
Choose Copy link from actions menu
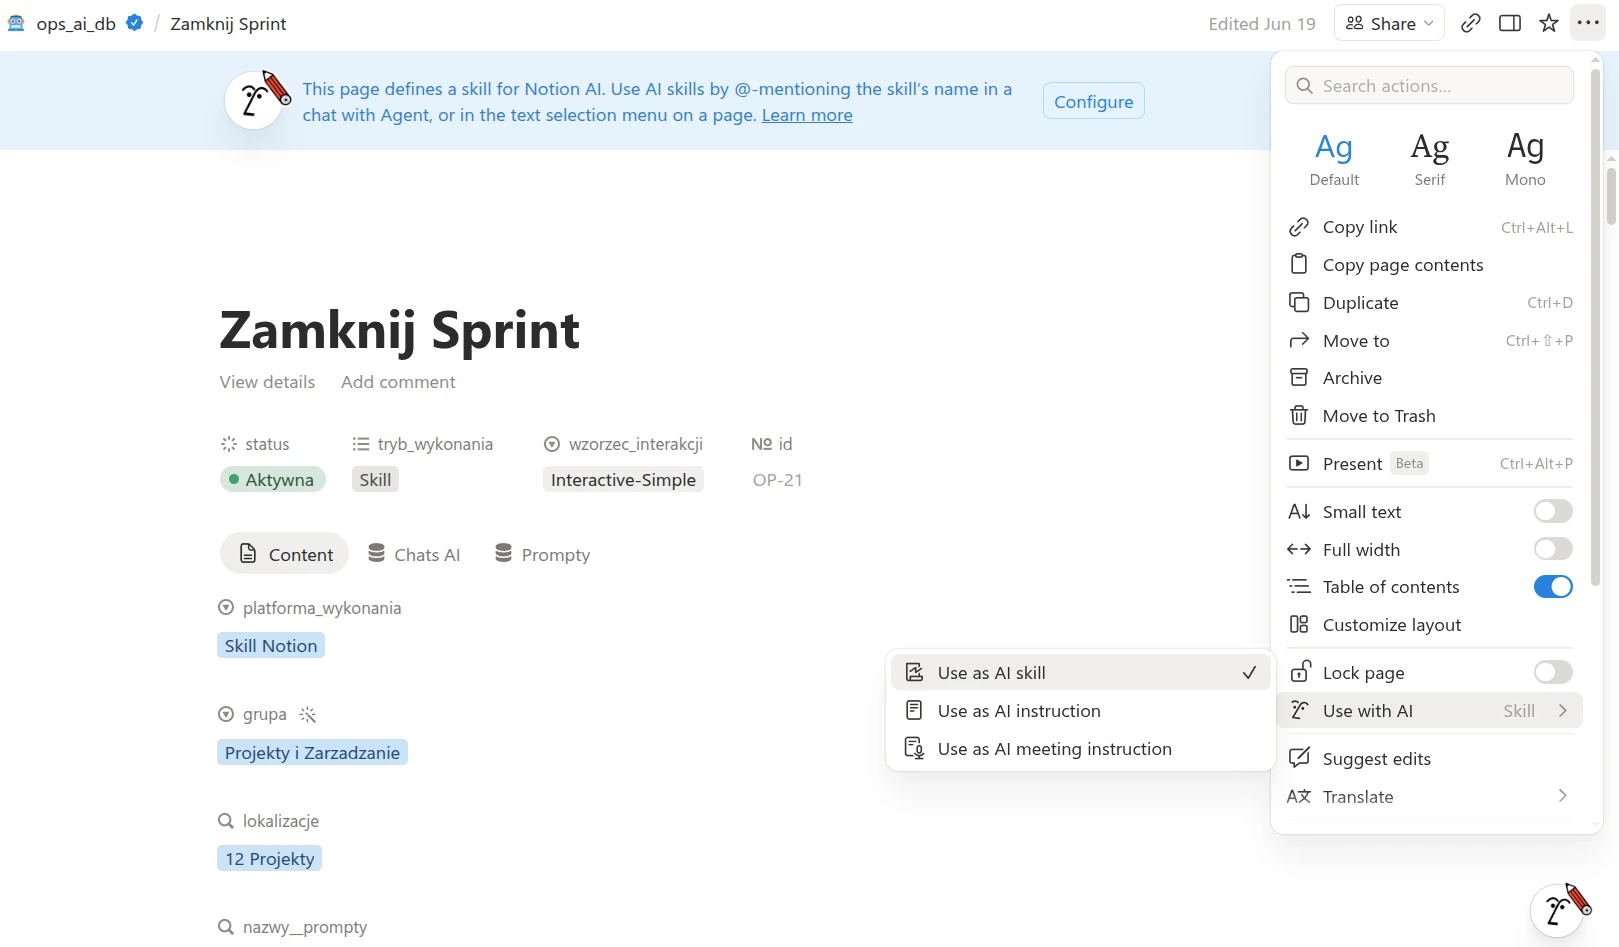coord(1430,227)
